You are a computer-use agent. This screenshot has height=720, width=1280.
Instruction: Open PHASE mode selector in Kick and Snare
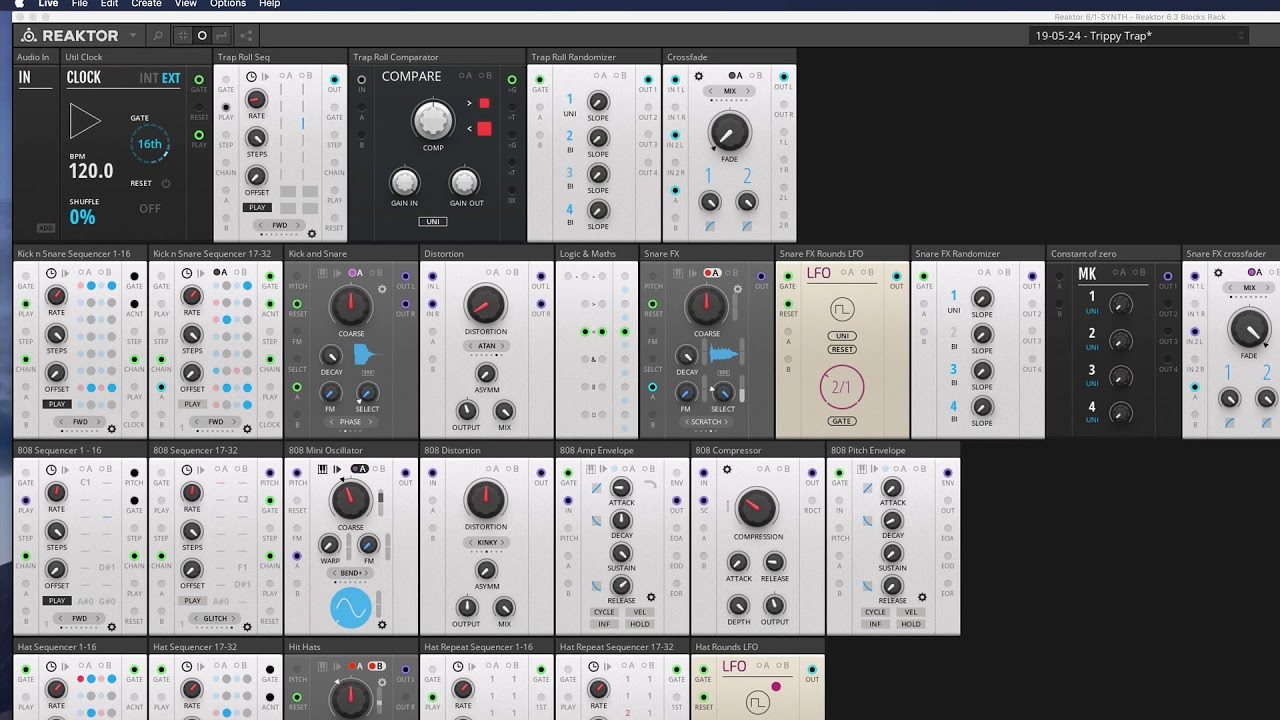(x=351, y=422)
